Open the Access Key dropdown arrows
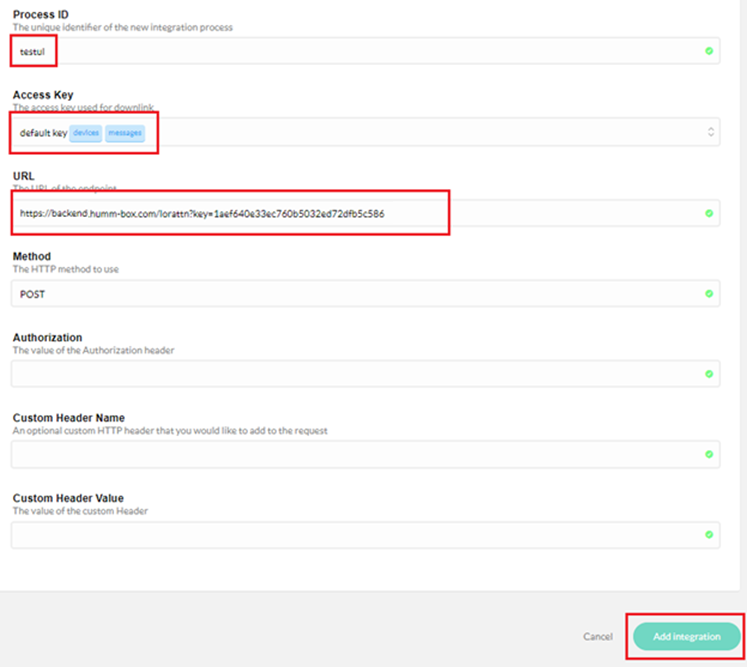This screenshot has height=667, width=747. 710,132
